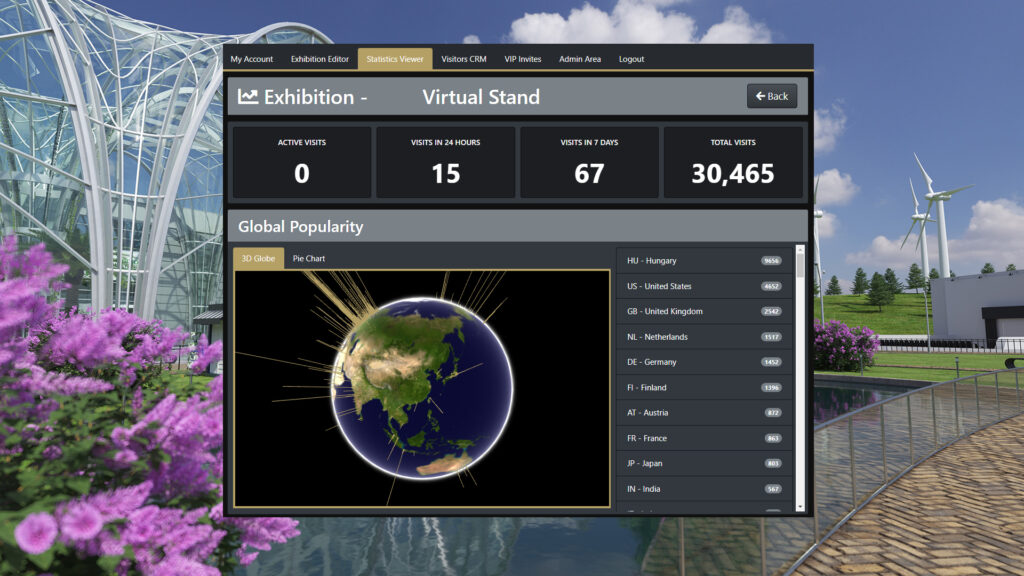Open the Visitors CRM tab
The image size is (1024, 576).
pyautogui.click(x=464, y=59)
